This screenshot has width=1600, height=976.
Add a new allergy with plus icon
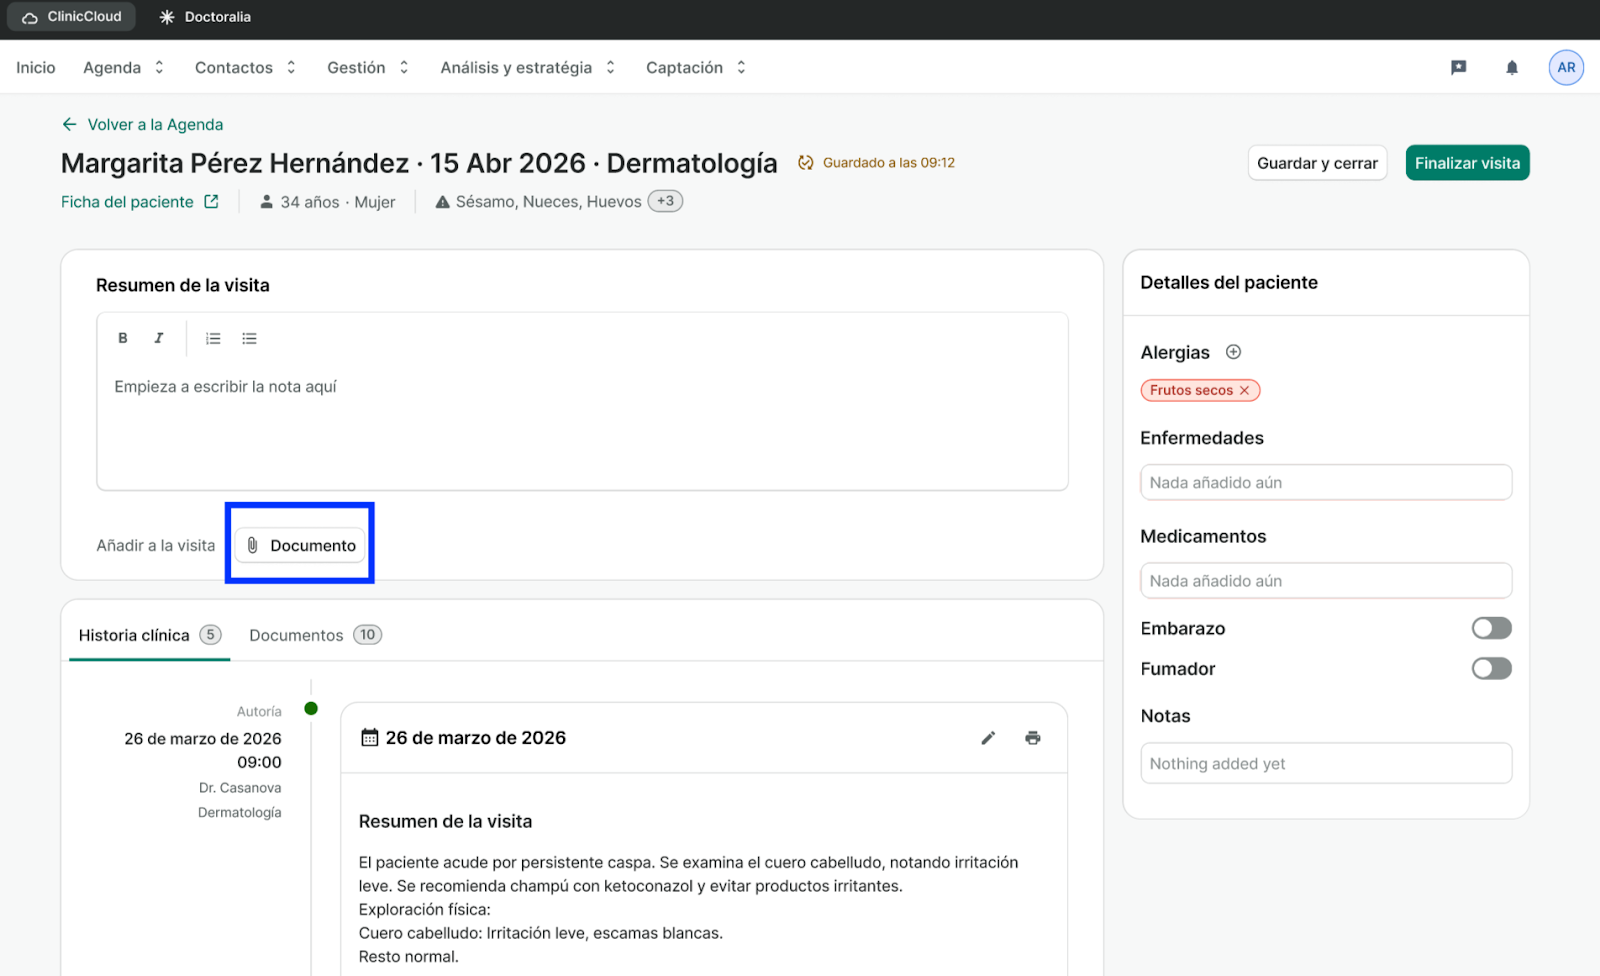coord(1233,352)
